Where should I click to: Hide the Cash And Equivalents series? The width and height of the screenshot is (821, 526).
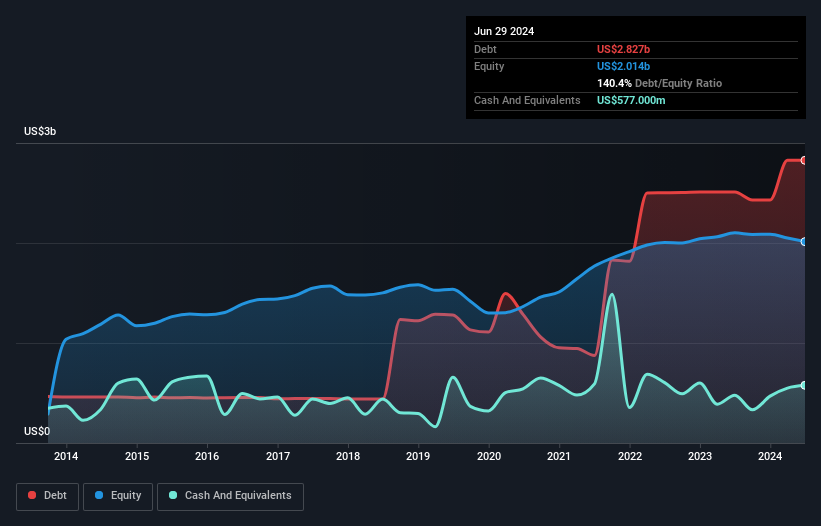(230, 495)
